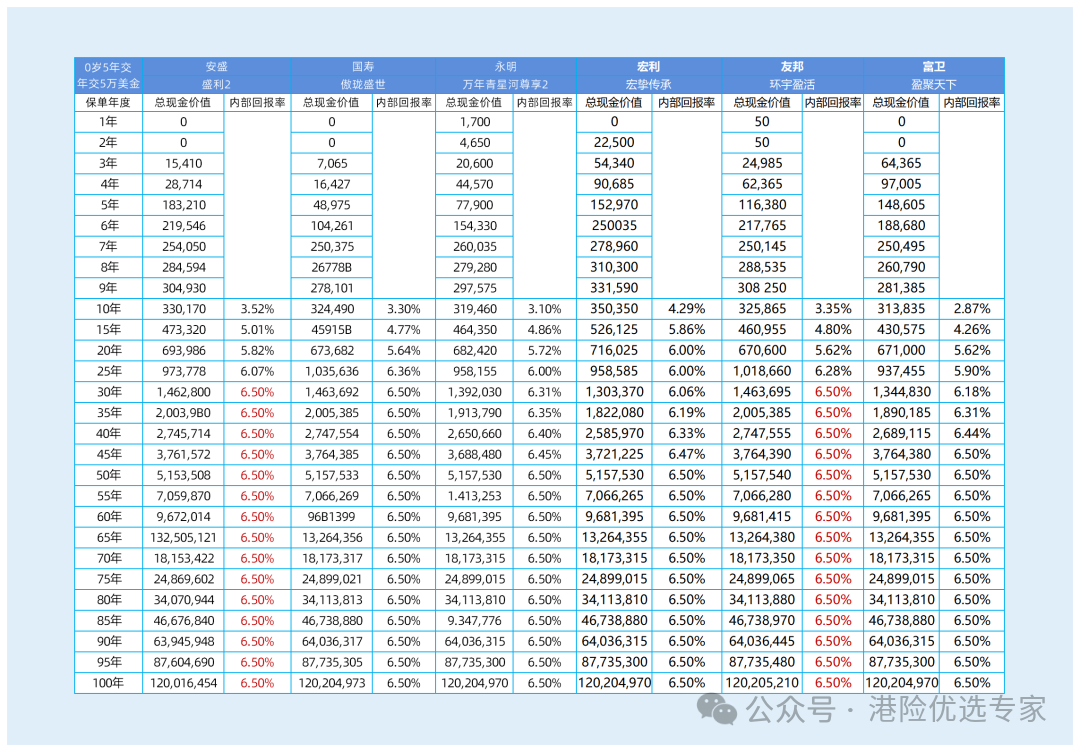This screenshot has width=1080, height=752.
Task: Click the 安盛 company header
Action: pyautogui.click(x=216, y=67)
